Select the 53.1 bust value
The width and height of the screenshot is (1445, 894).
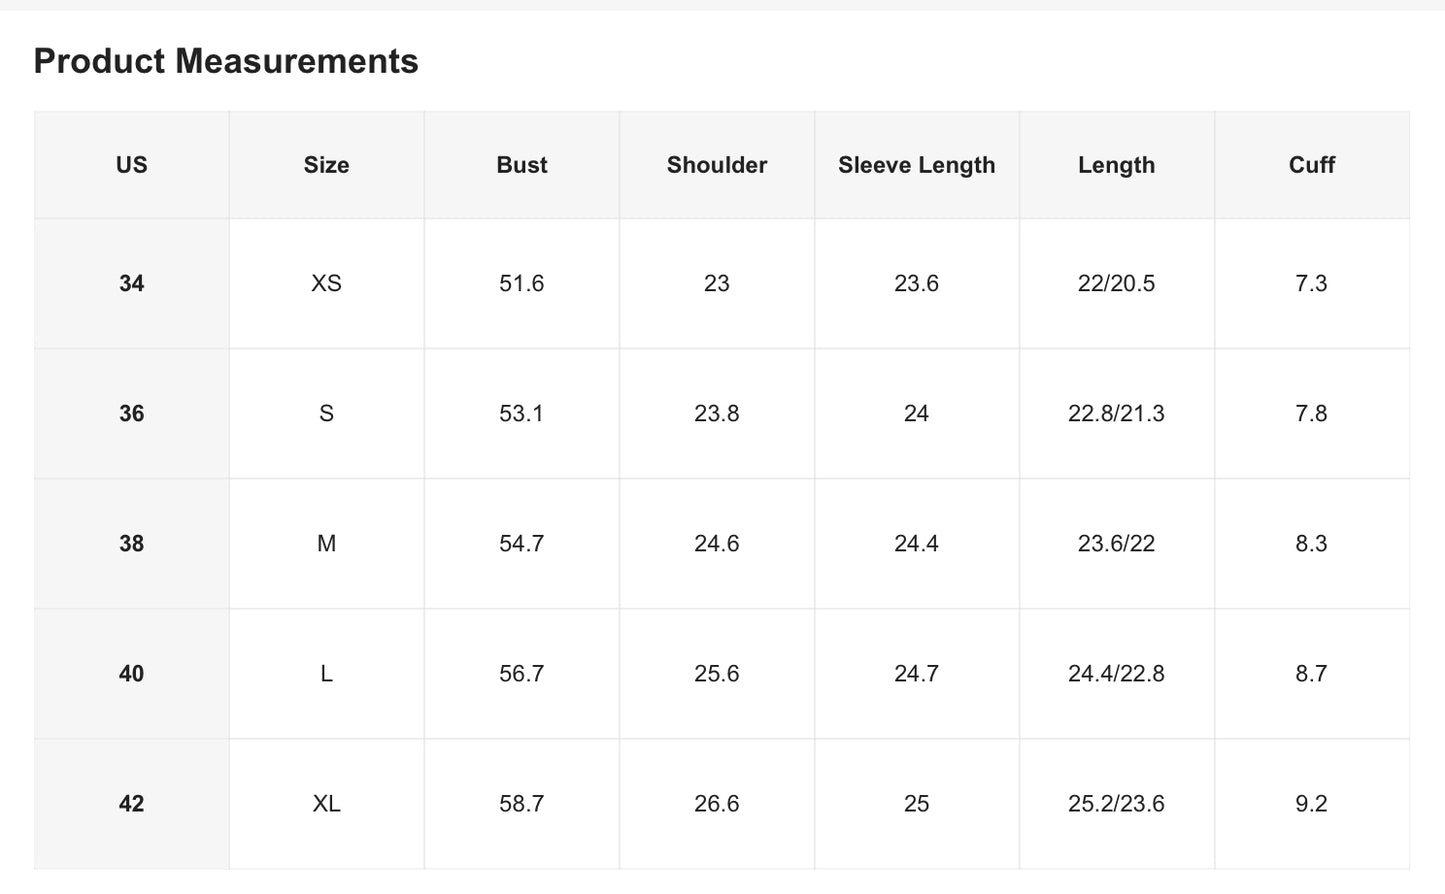point(522,414)
